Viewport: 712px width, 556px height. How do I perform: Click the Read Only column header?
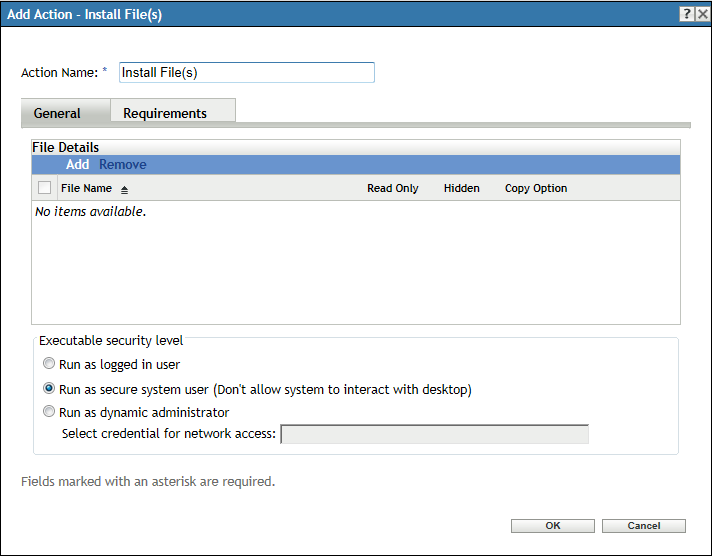[392, 188]
